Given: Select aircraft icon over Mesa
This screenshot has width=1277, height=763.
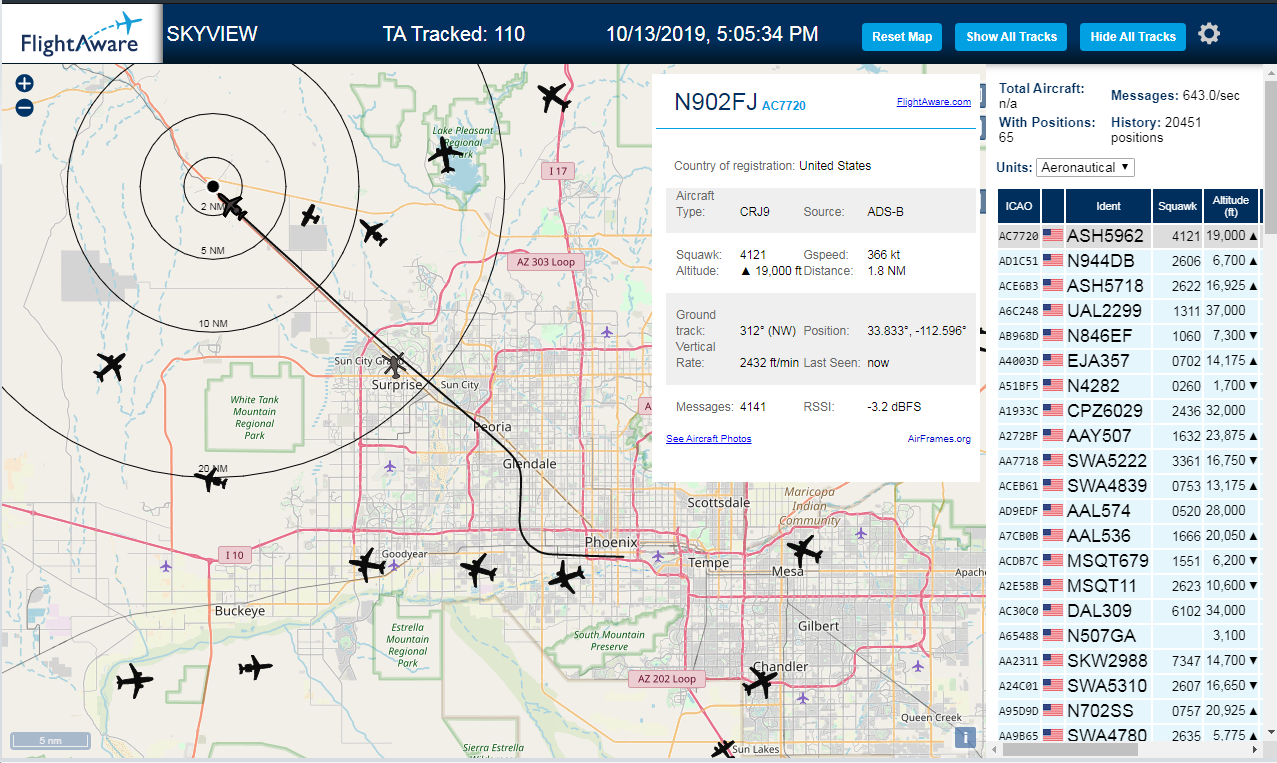Looking at the screenshot, I should (803, 550).
